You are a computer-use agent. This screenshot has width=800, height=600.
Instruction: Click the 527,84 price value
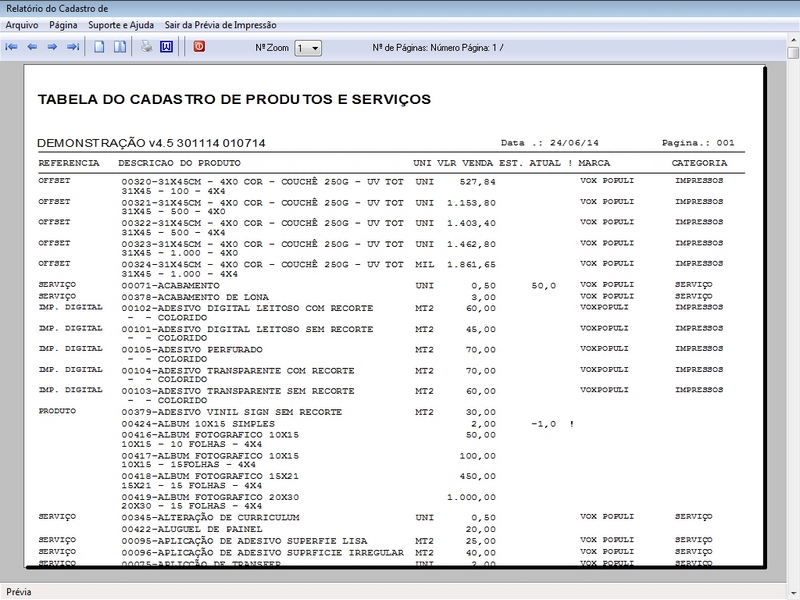tap(477, 182)
